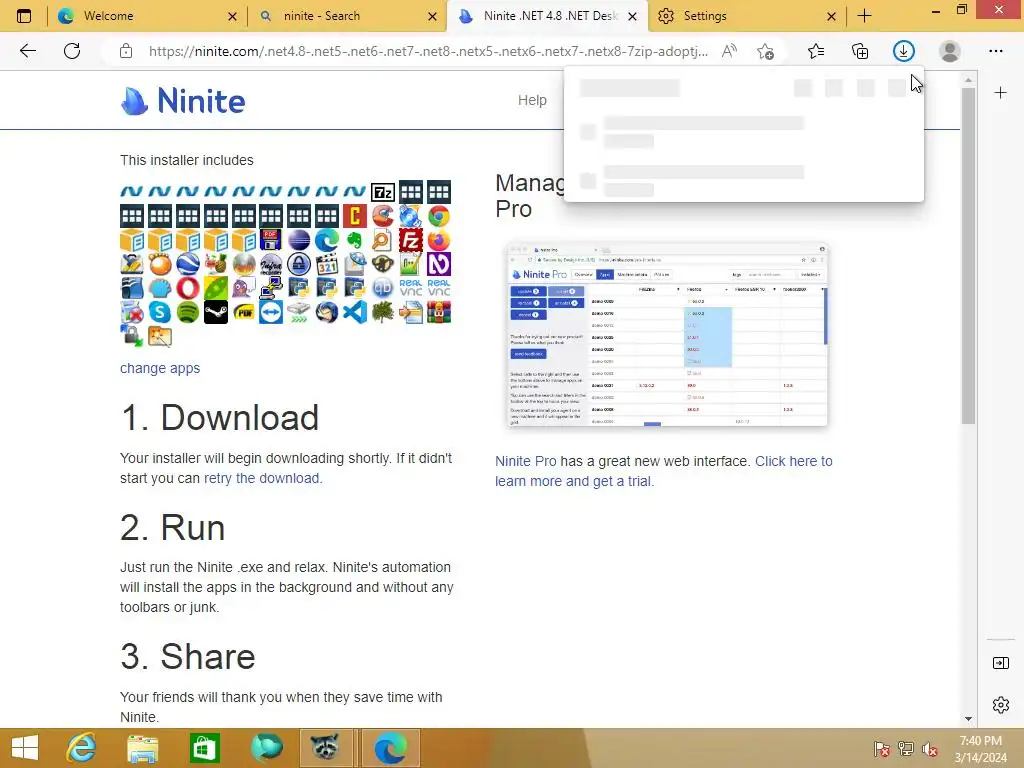Click the Evernote elephant icon
This screenshot has width=1024, height=768.
(355, 240)
